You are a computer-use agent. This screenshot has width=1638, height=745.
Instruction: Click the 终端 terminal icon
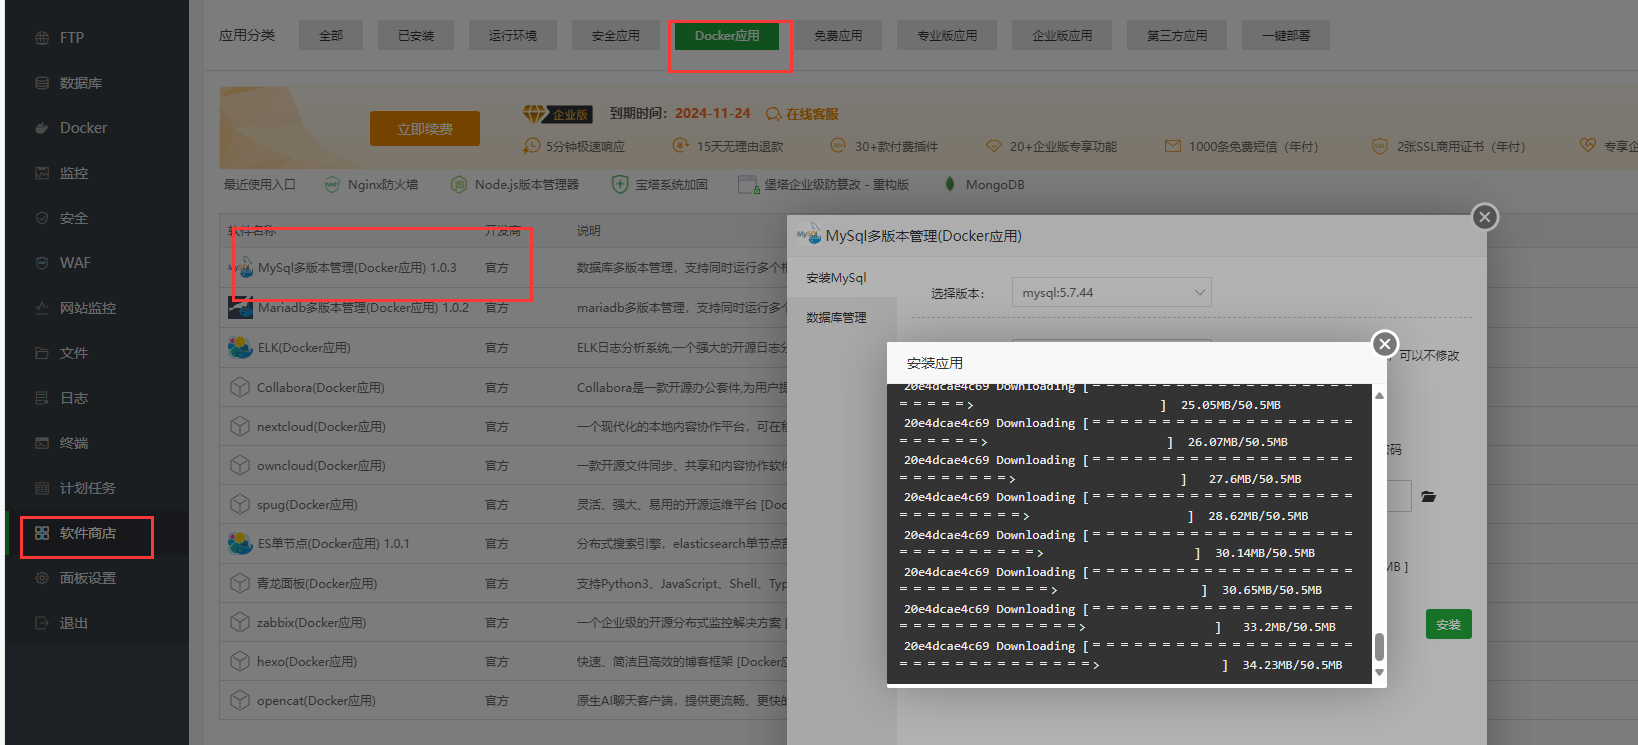[x=42, y=443]
